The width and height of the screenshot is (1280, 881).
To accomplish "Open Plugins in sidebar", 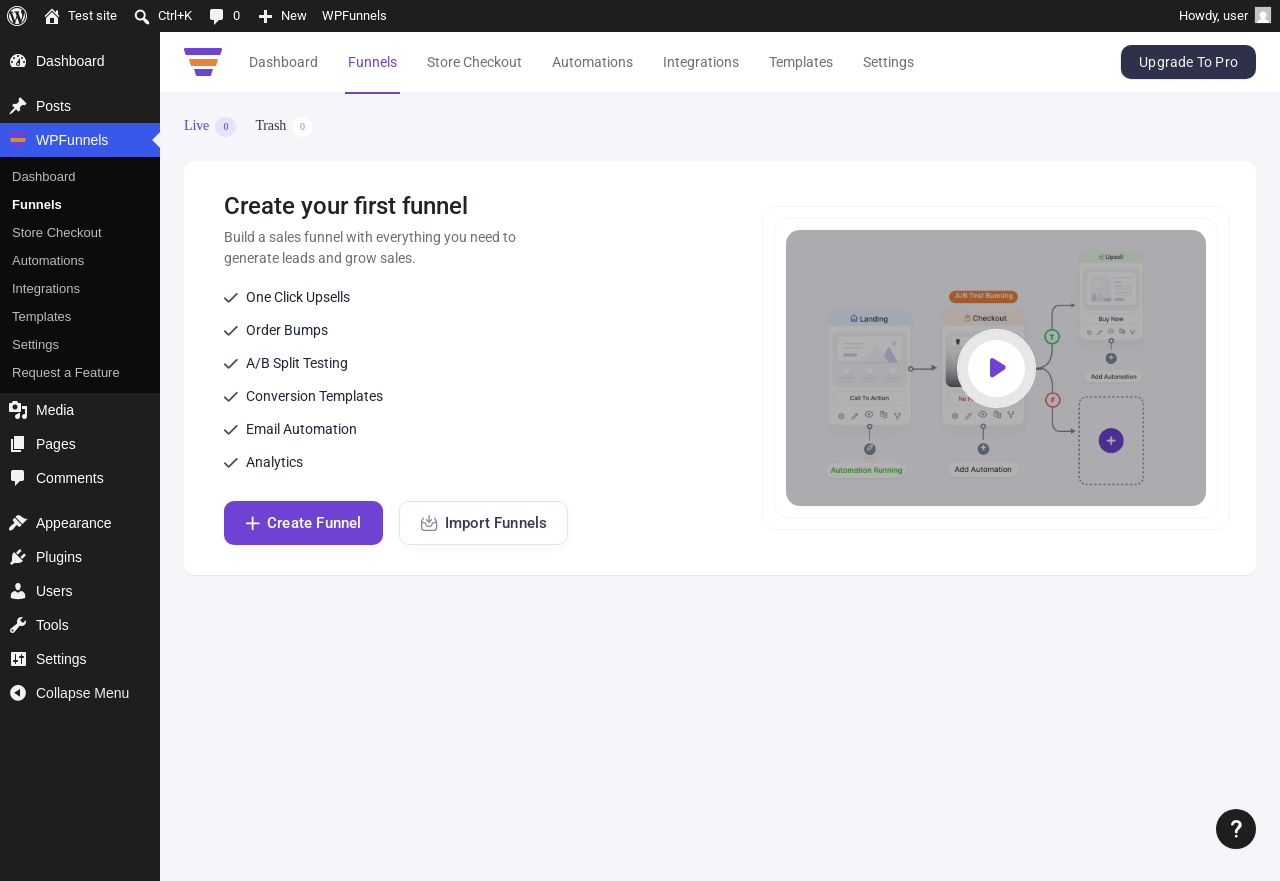I will 80,557.
